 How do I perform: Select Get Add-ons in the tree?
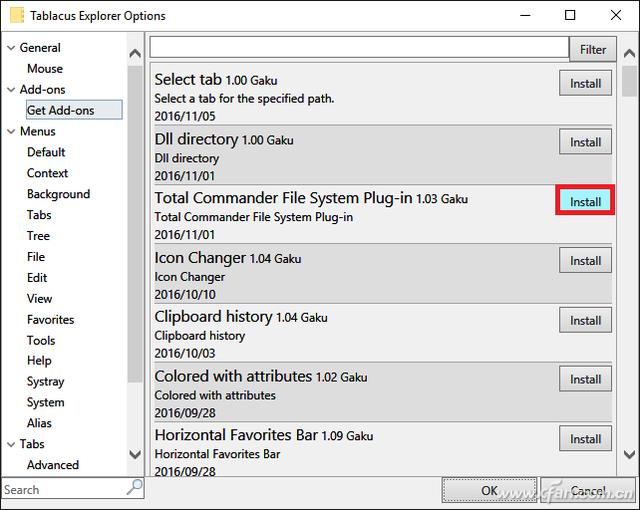[74, 110]
